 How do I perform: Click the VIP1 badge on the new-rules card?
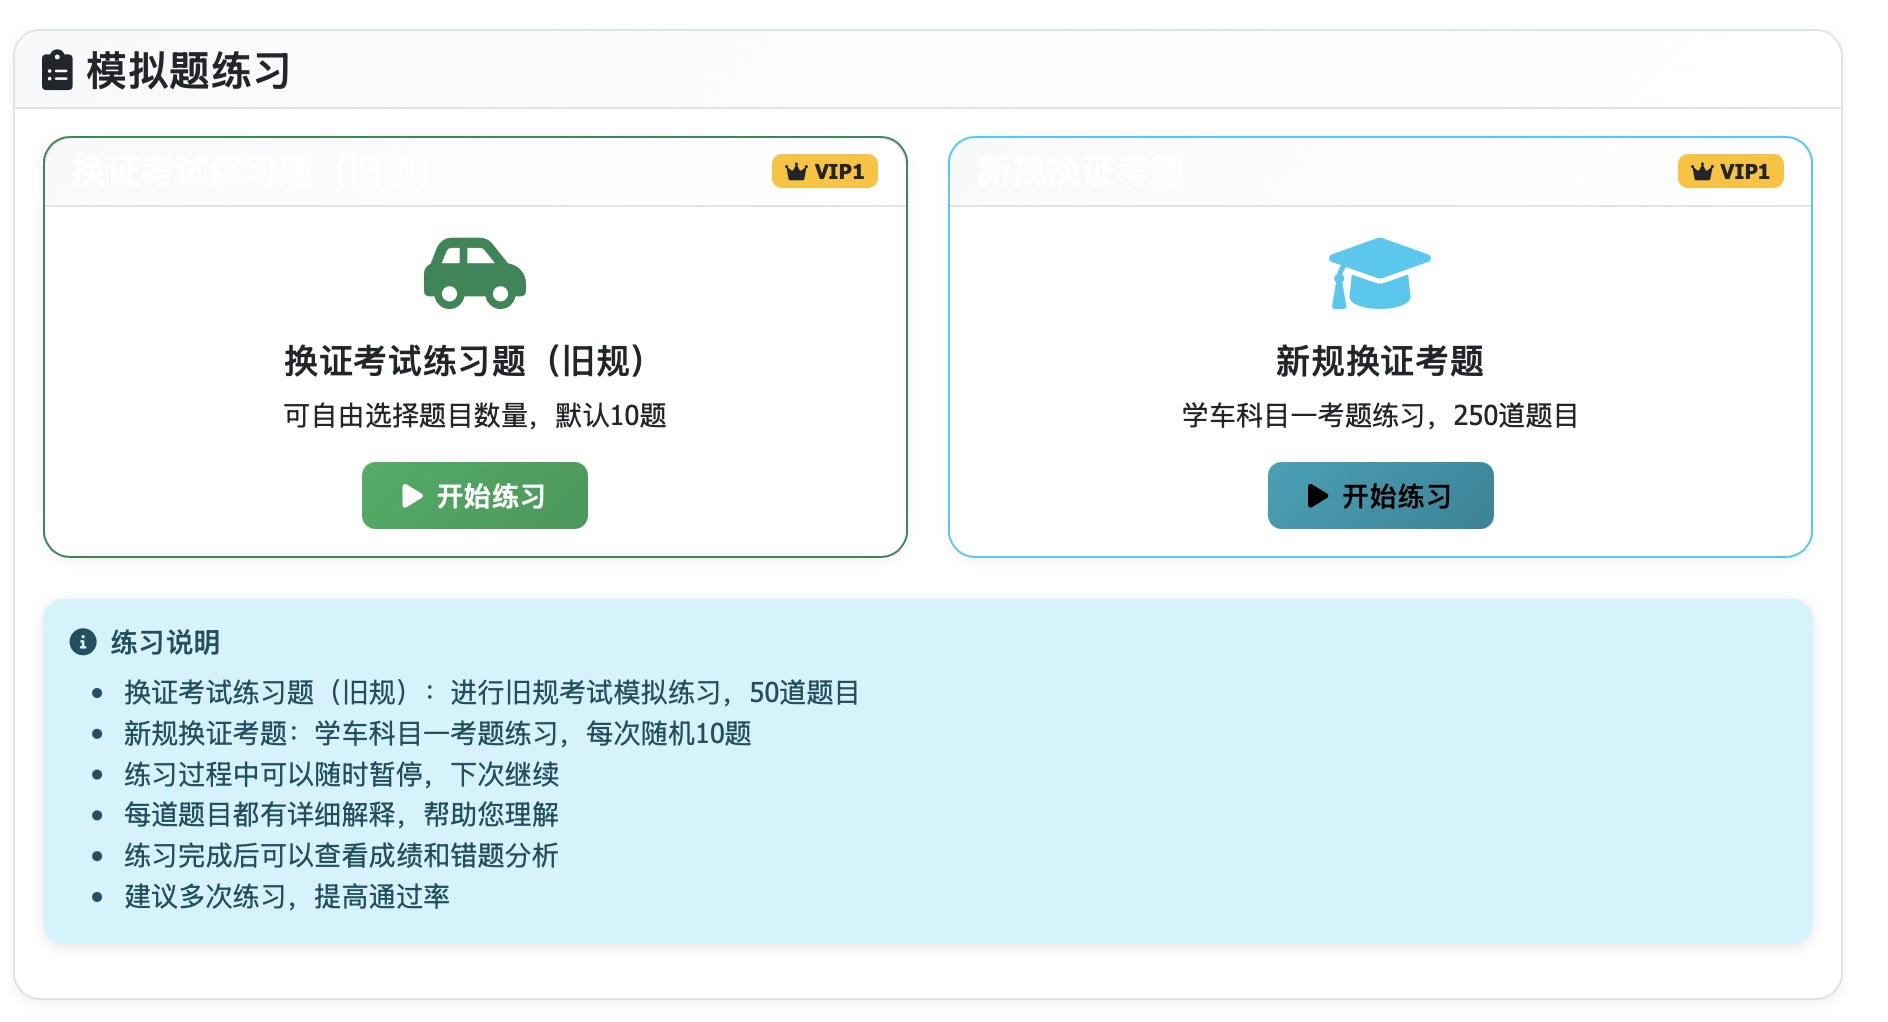tap(1730, 171)
